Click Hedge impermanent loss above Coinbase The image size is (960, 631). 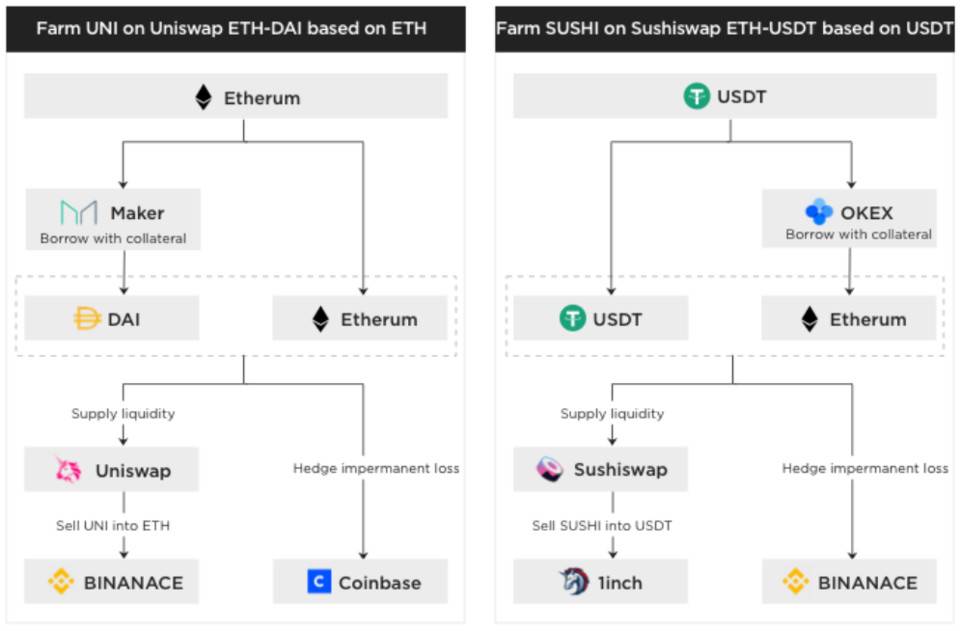click(376, 468)
